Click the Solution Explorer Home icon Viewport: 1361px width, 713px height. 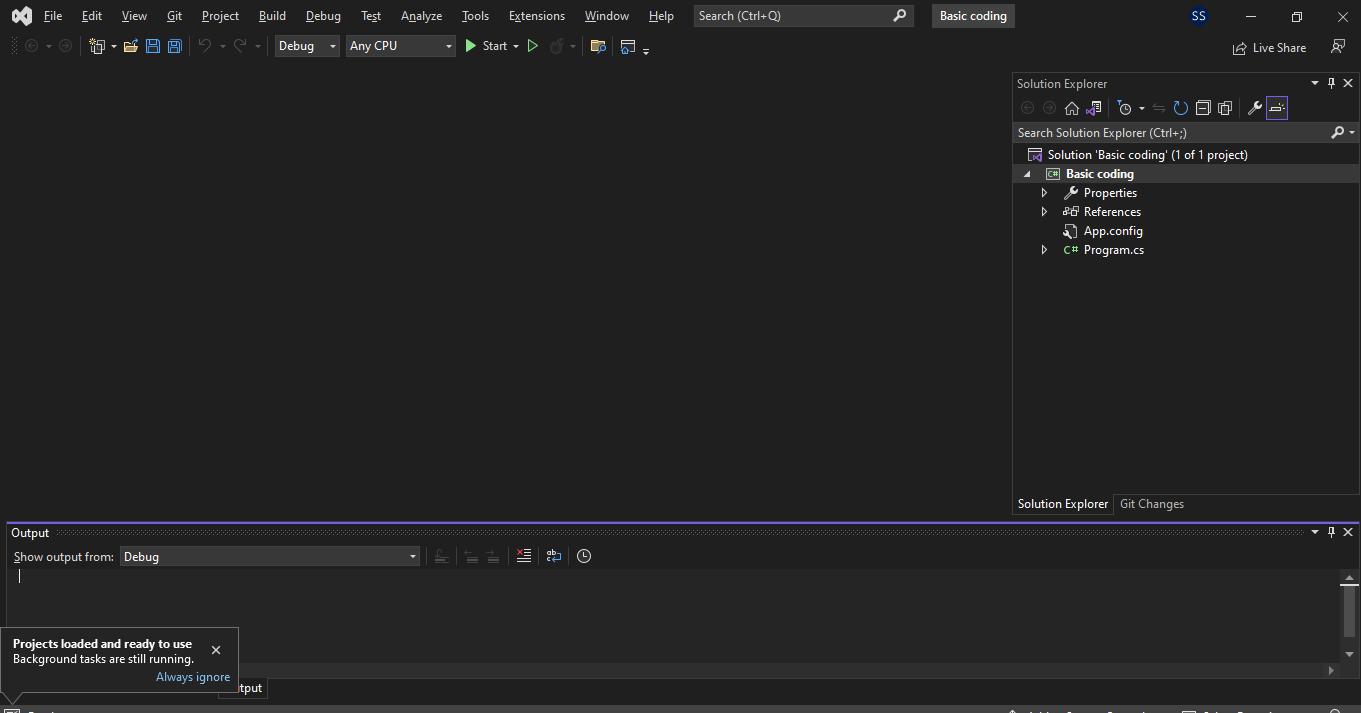tap(1071, 108)
